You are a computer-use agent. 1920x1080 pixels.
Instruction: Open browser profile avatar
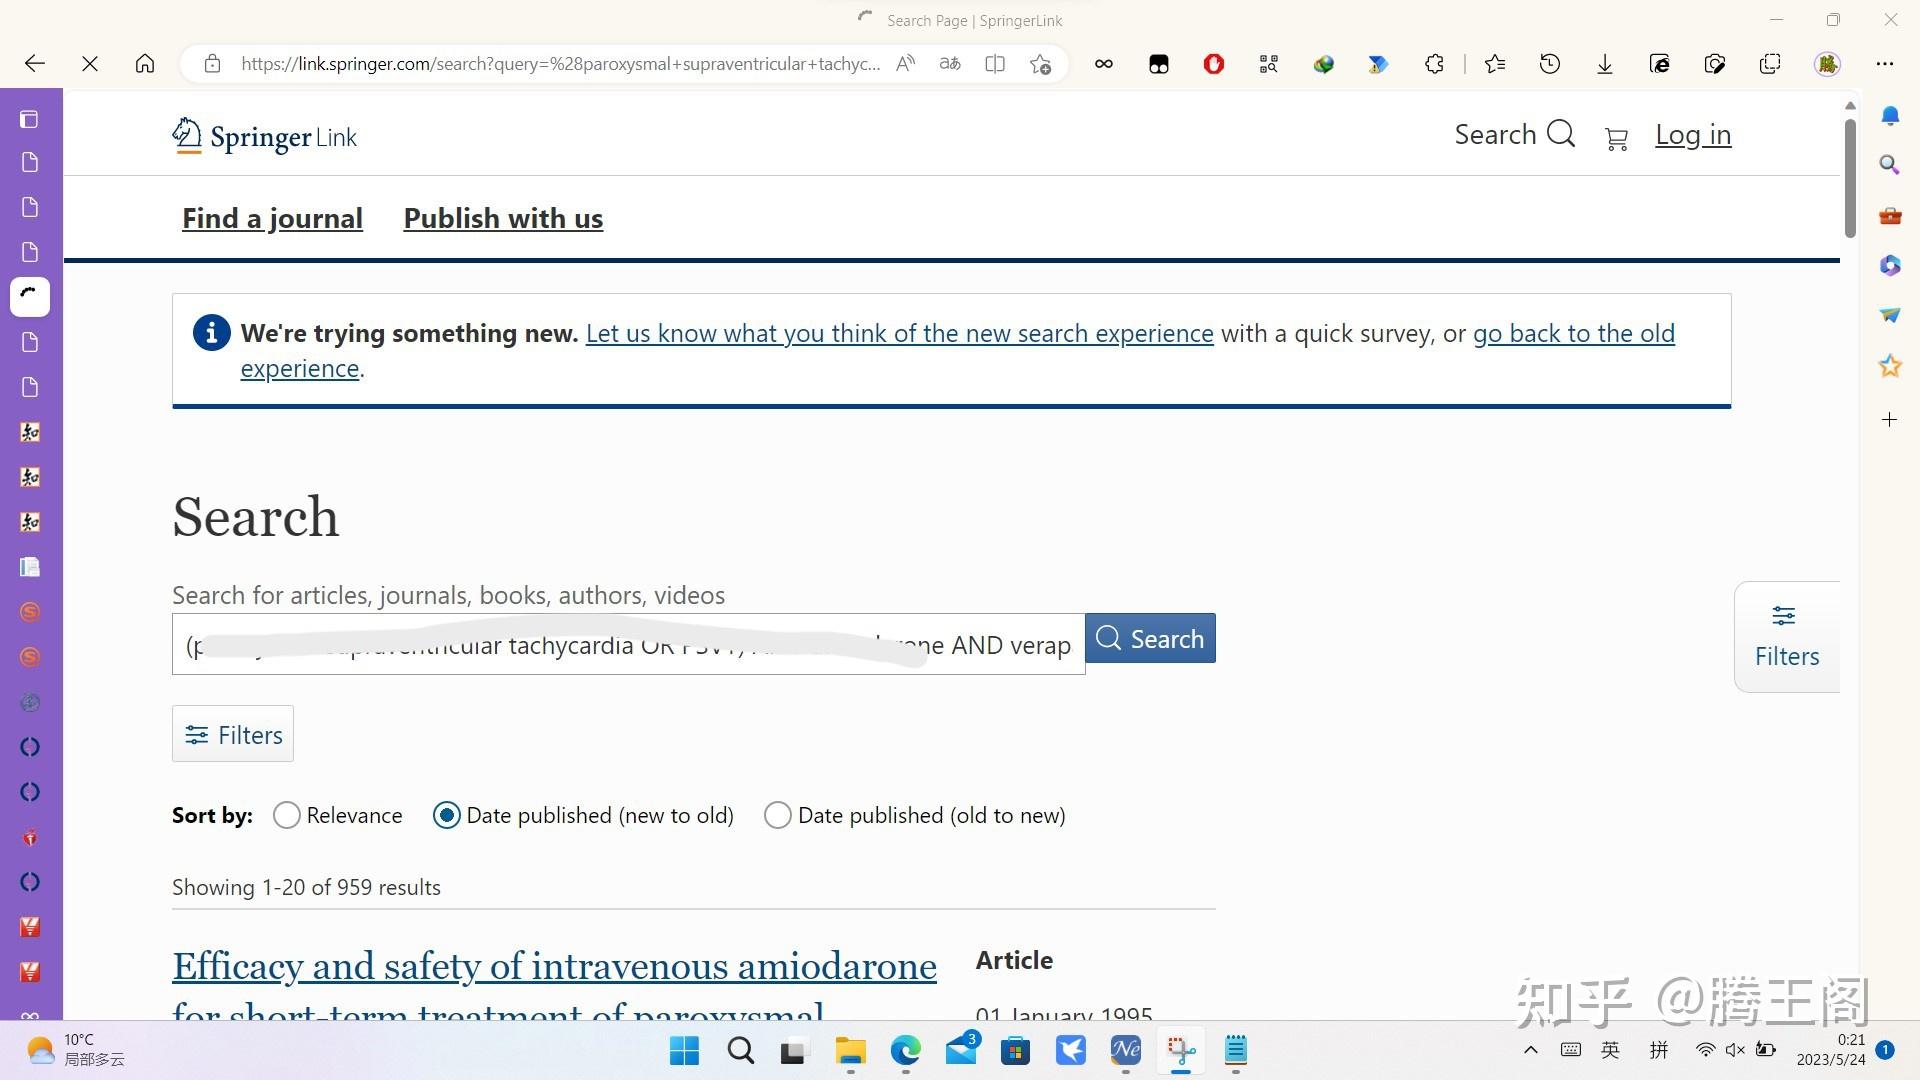tap(1827, 64)
